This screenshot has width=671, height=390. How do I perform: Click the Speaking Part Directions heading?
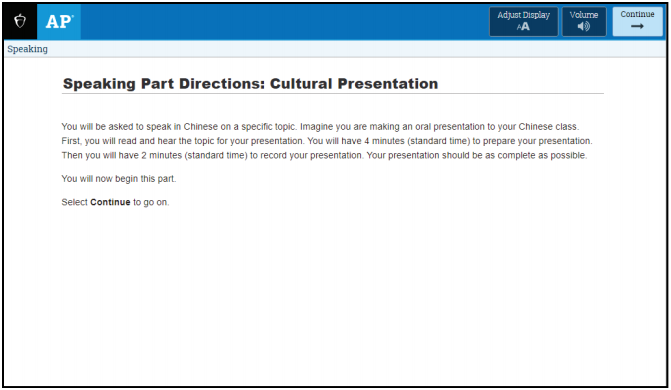[x=250, y=83]
